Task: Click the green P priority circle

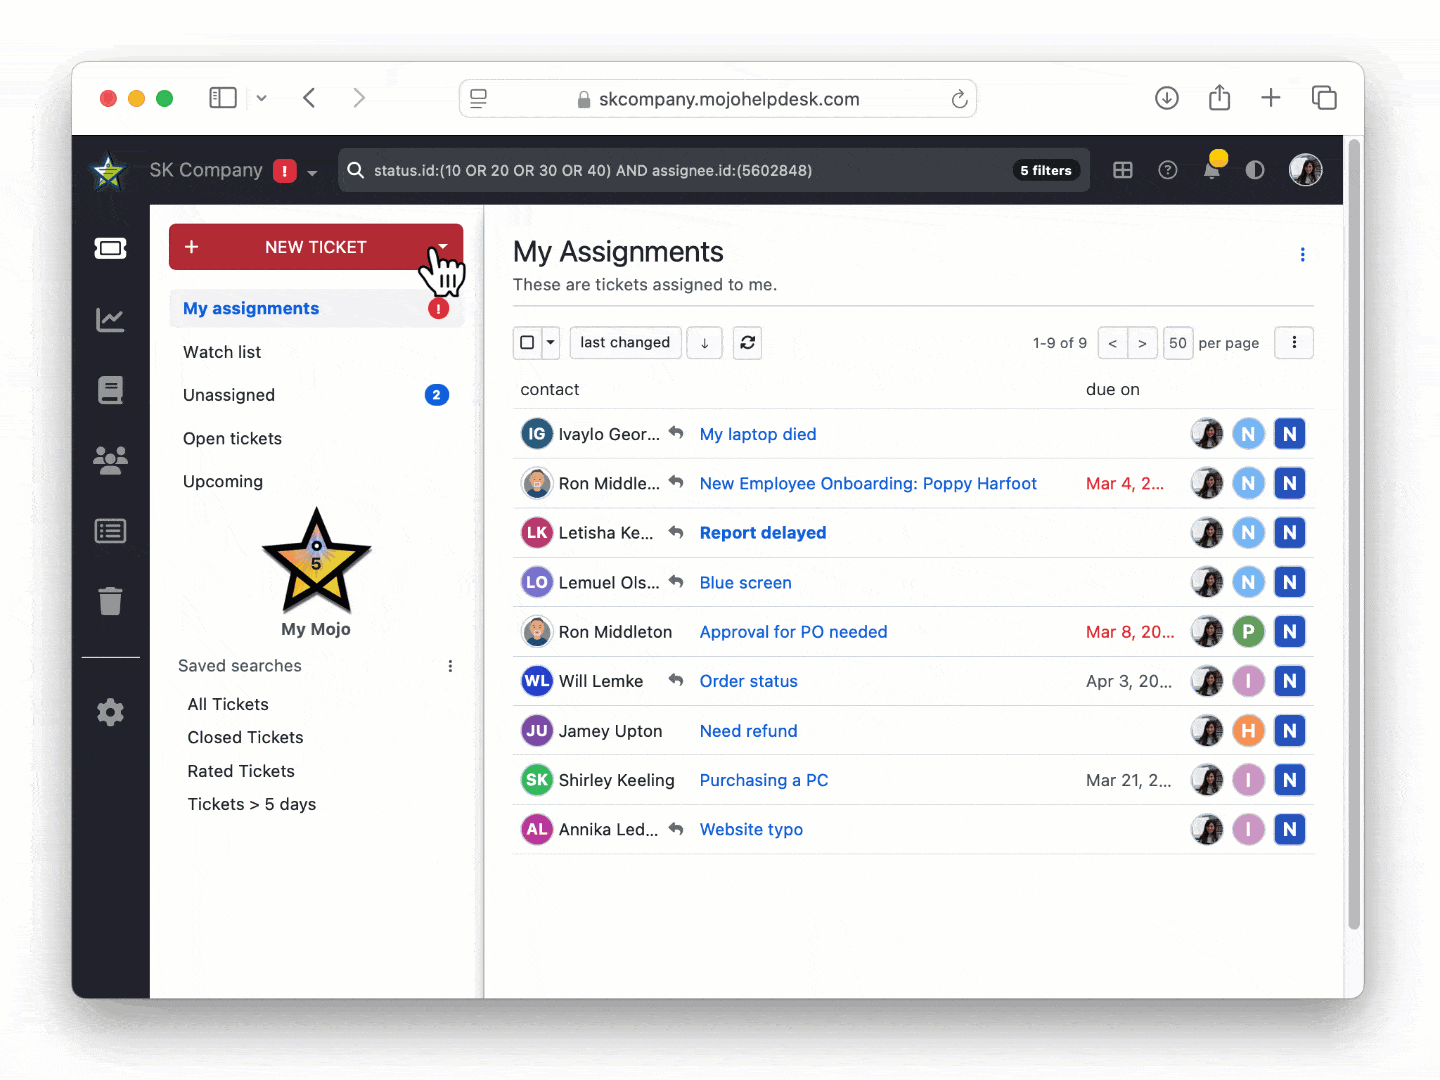Action: (x=1248, y=632)
